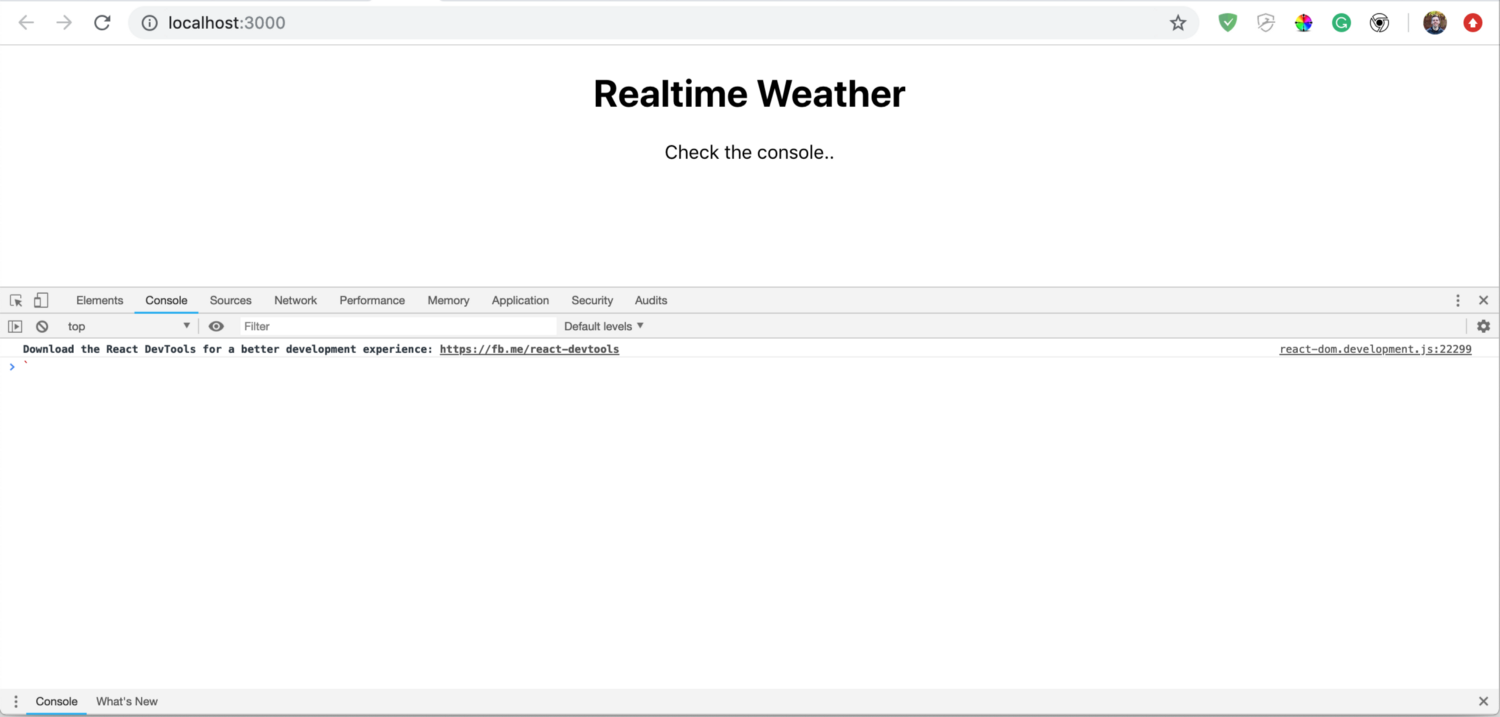Open the green shield extension
This screenshot has width=1500, height=717.
(1227, 23)
